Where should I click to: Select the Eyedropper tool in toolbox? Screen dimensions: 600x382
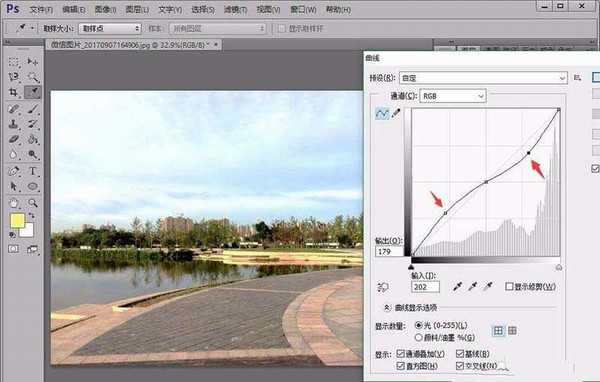pyautogui.click(x=33, y=92)
